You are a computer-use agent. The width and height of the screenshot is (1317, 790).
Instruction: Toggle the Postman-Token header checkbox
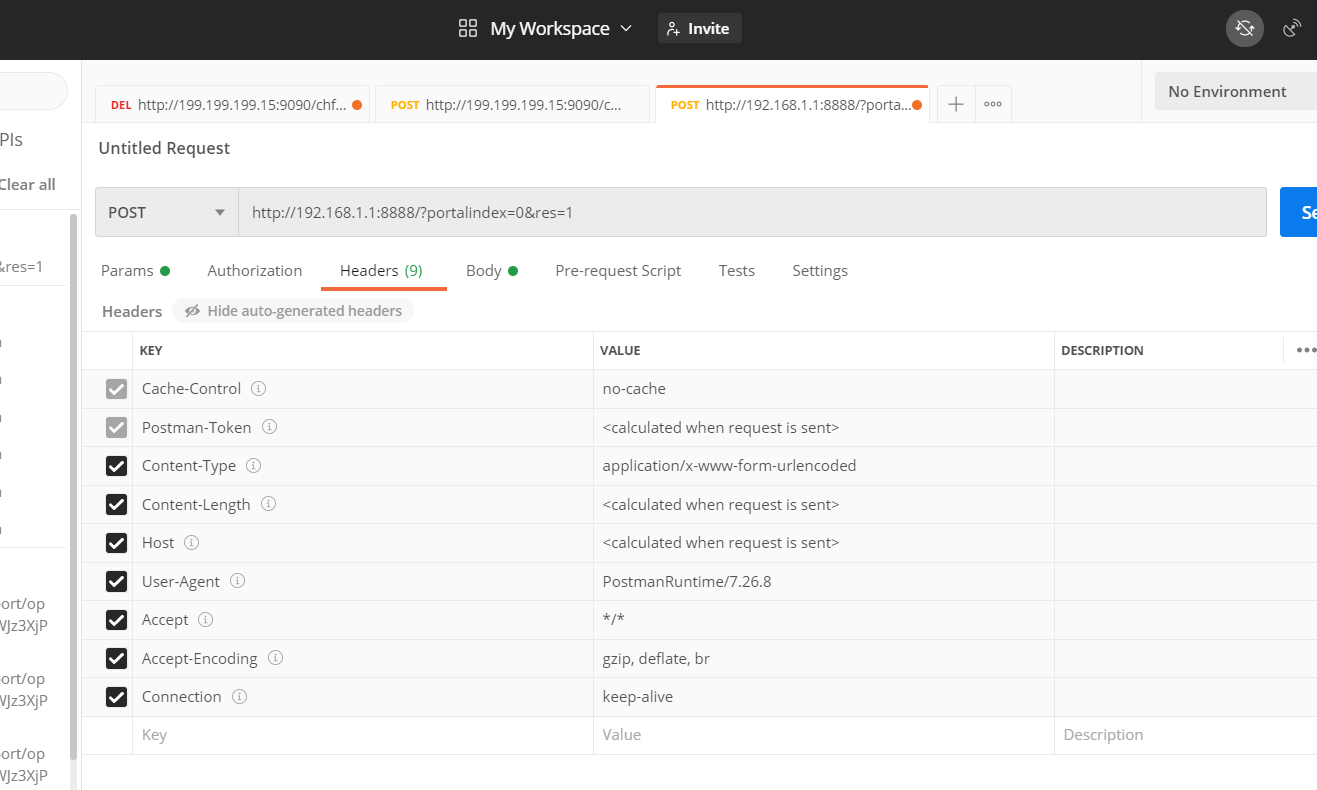(x=116, y=427)
